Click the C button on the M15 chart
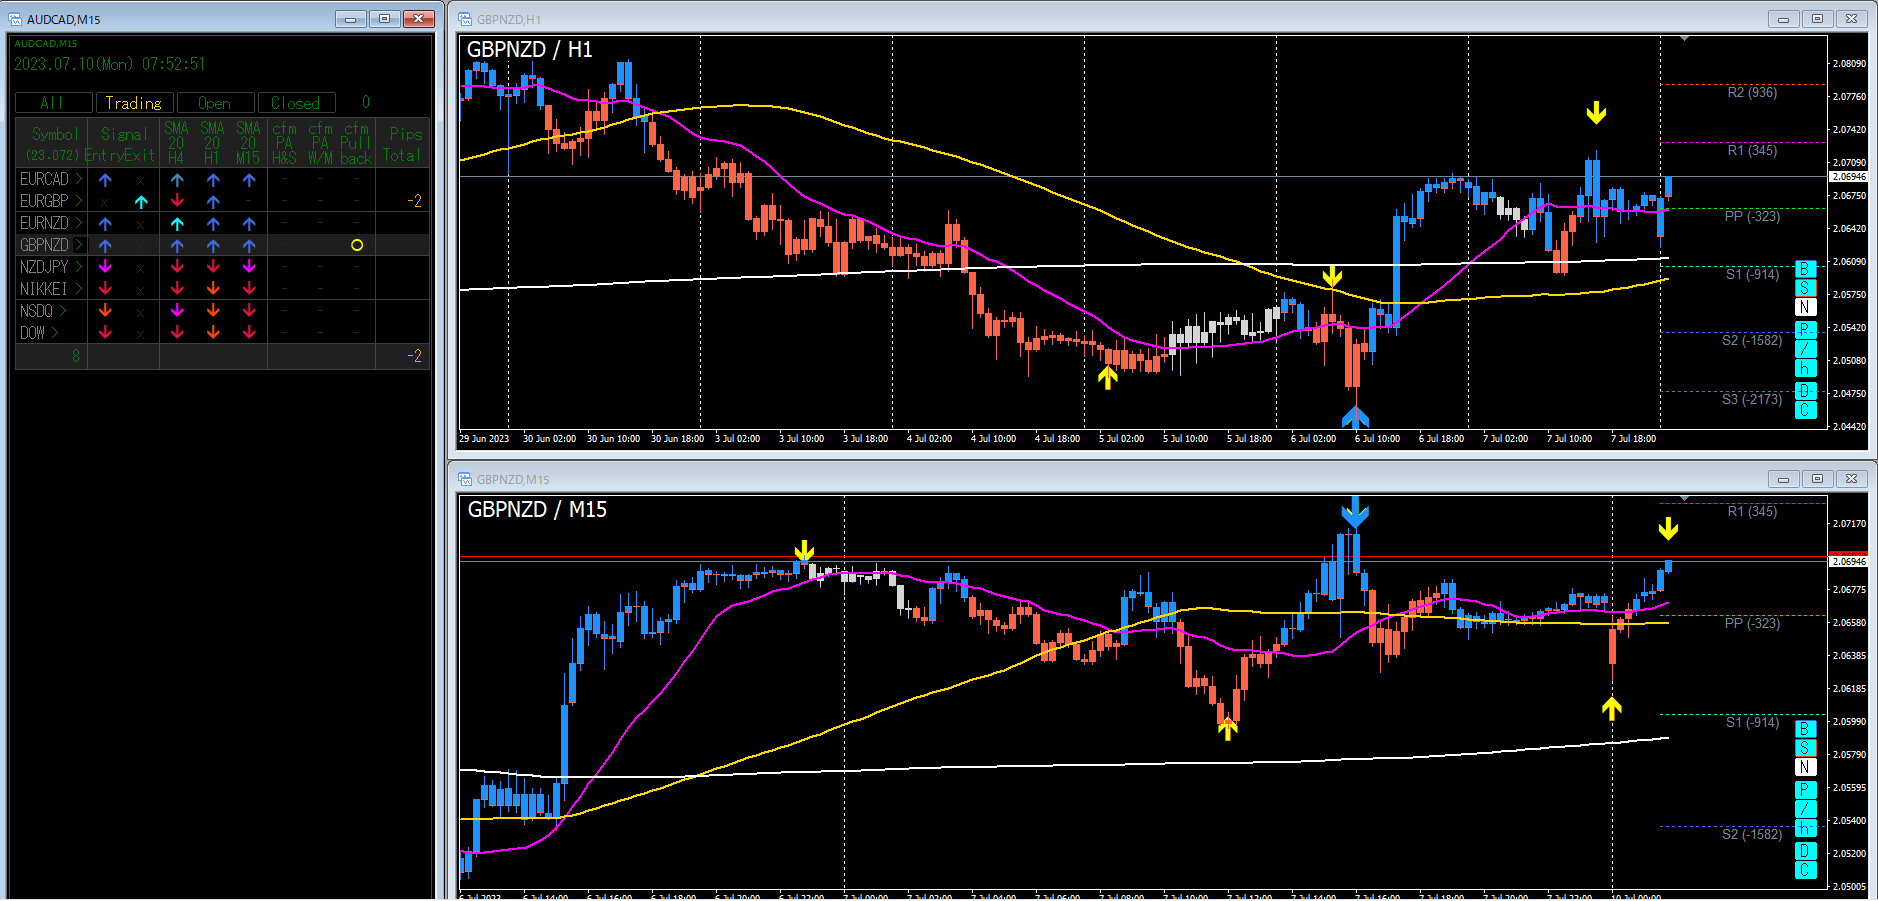This screenshot has height=901, width=1878. 1805,870
